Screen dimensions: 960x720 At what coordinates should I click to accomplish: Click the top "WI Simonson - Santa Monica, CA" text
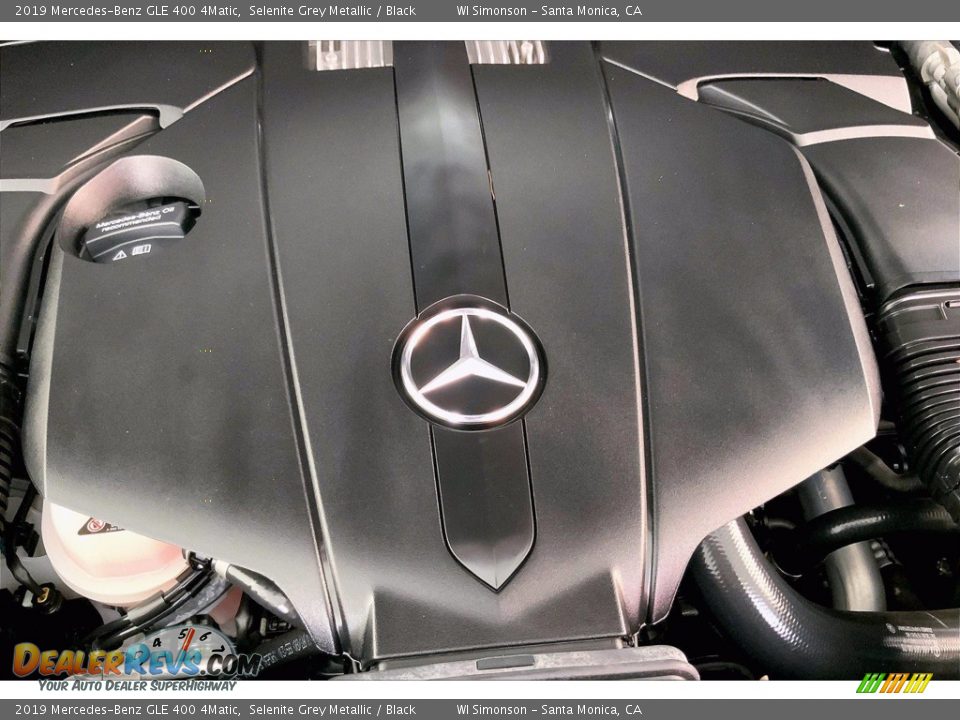pos(549,11)
